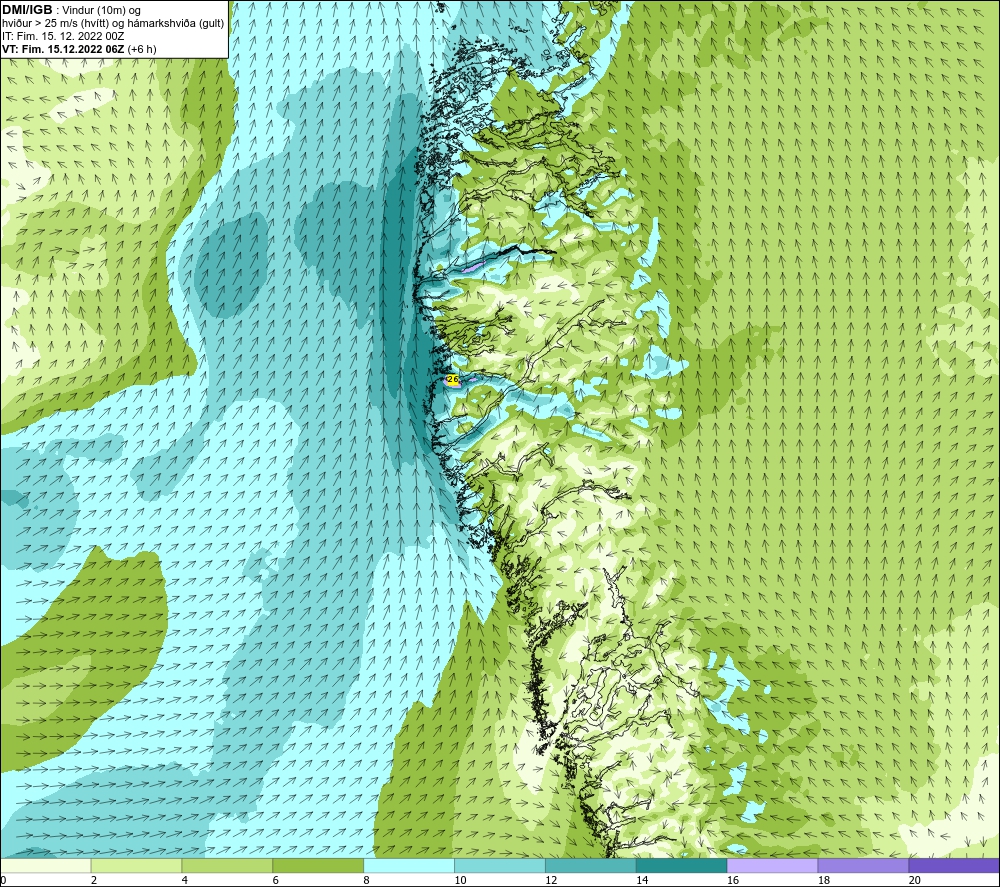The image size is (1000, 887).
Task: Pick the 4–6 m/s green colorbar swatch
Action: [x=227, y=865]
